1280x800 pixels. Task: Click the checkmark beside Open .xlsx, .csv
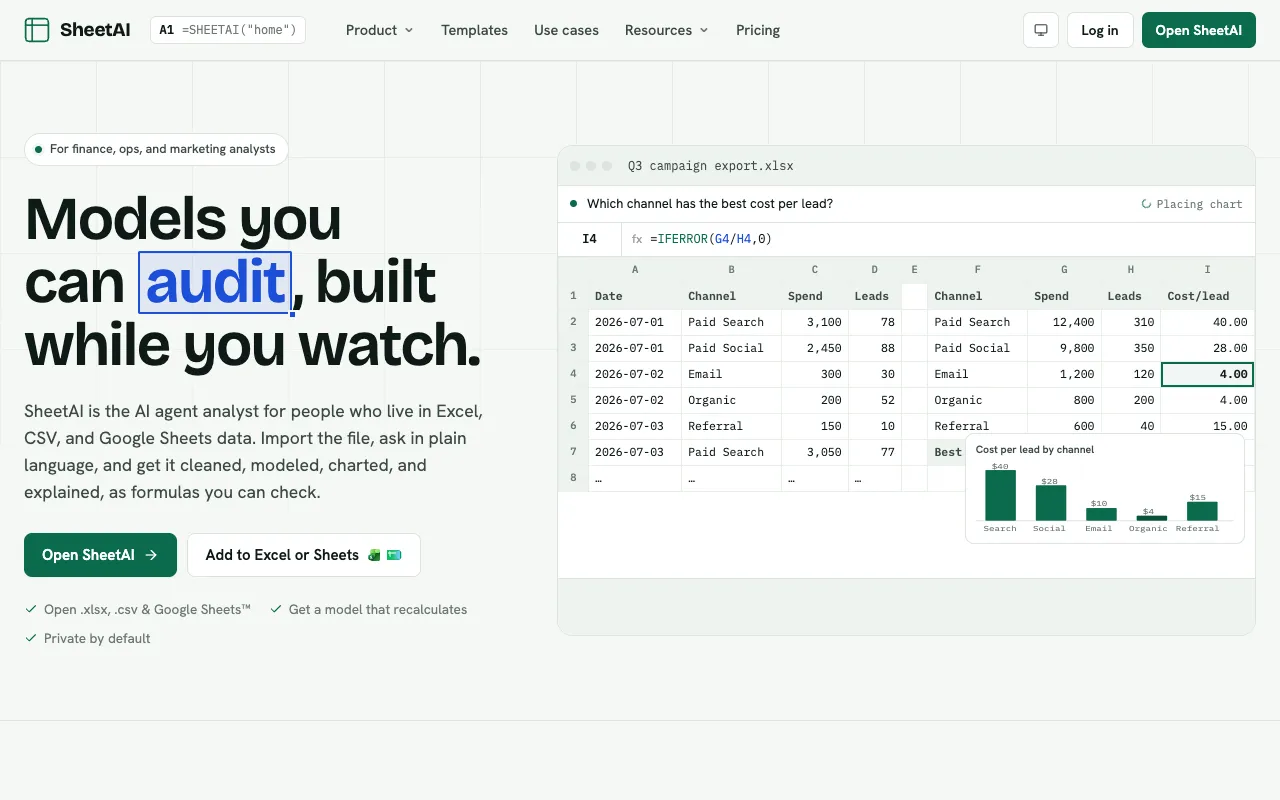click(31, 609)
